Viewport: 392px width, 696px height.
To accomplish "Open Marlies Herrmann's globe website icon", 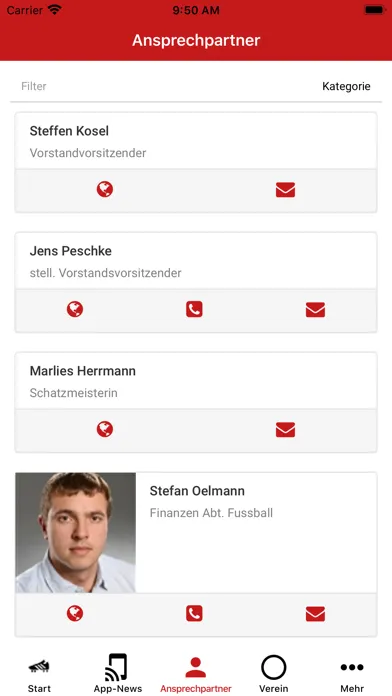I will [105, 429].
